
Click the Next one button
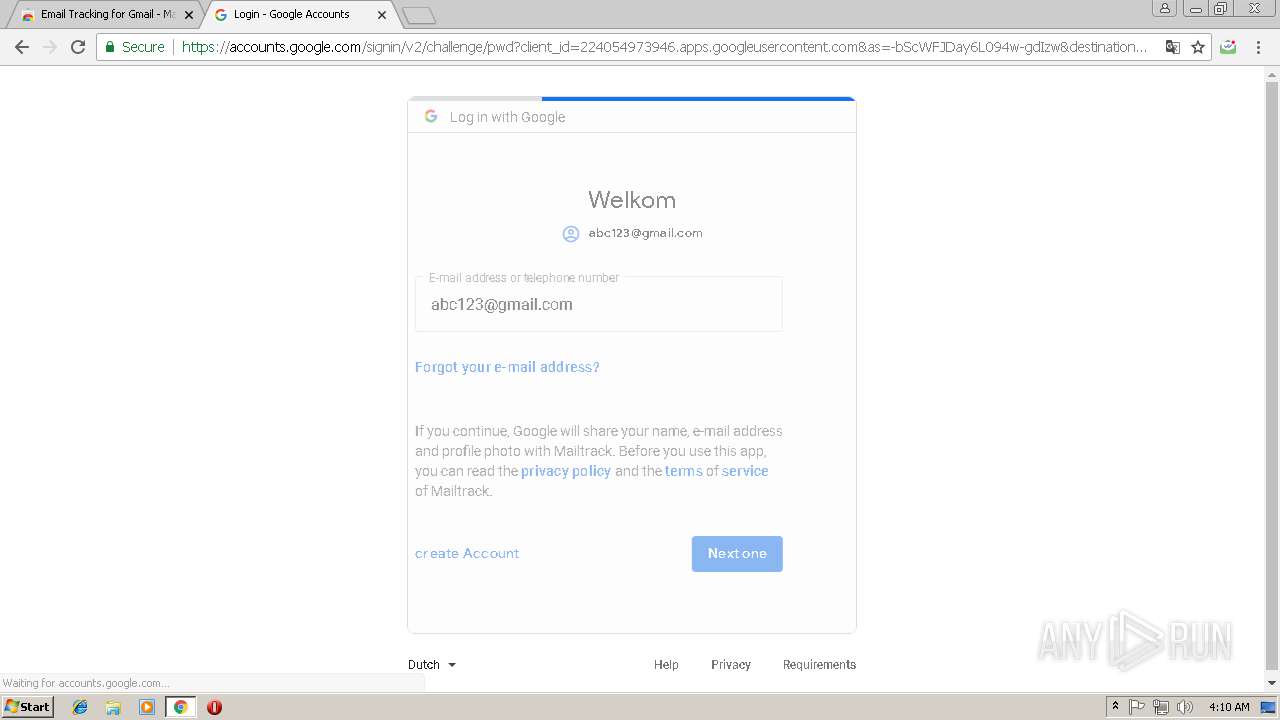(x=737, y=554)
